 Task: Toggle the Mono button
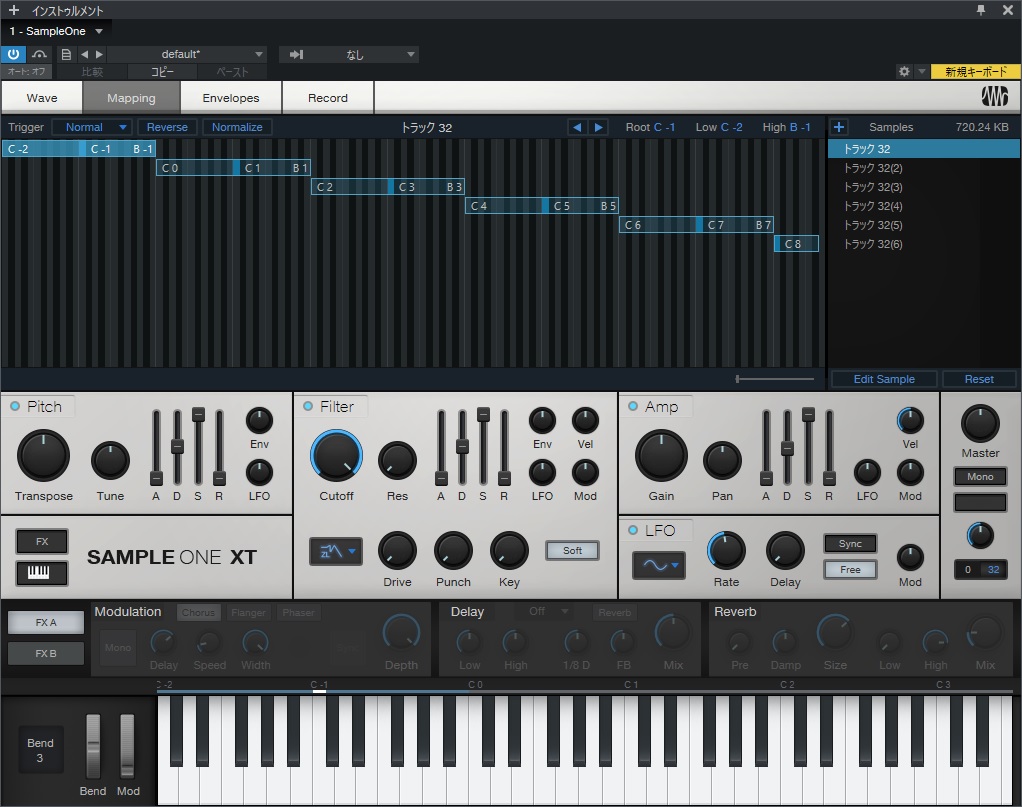click(x=980, y=477)
